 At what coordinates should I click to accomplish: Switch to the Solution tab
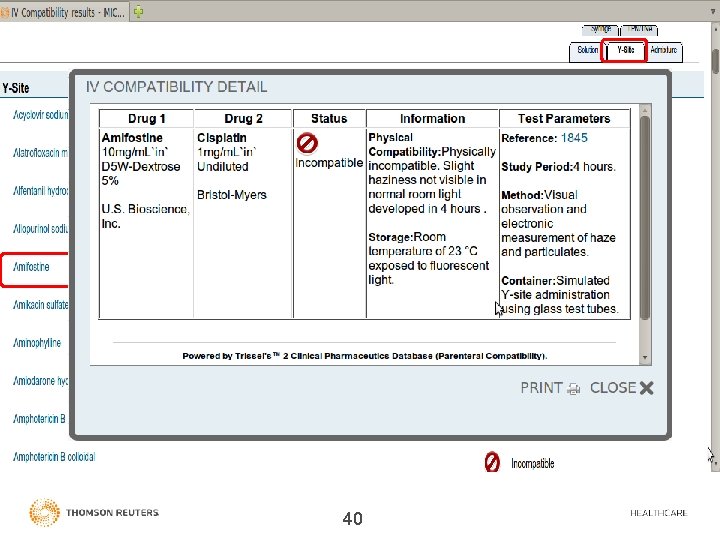tap(587, 50)
